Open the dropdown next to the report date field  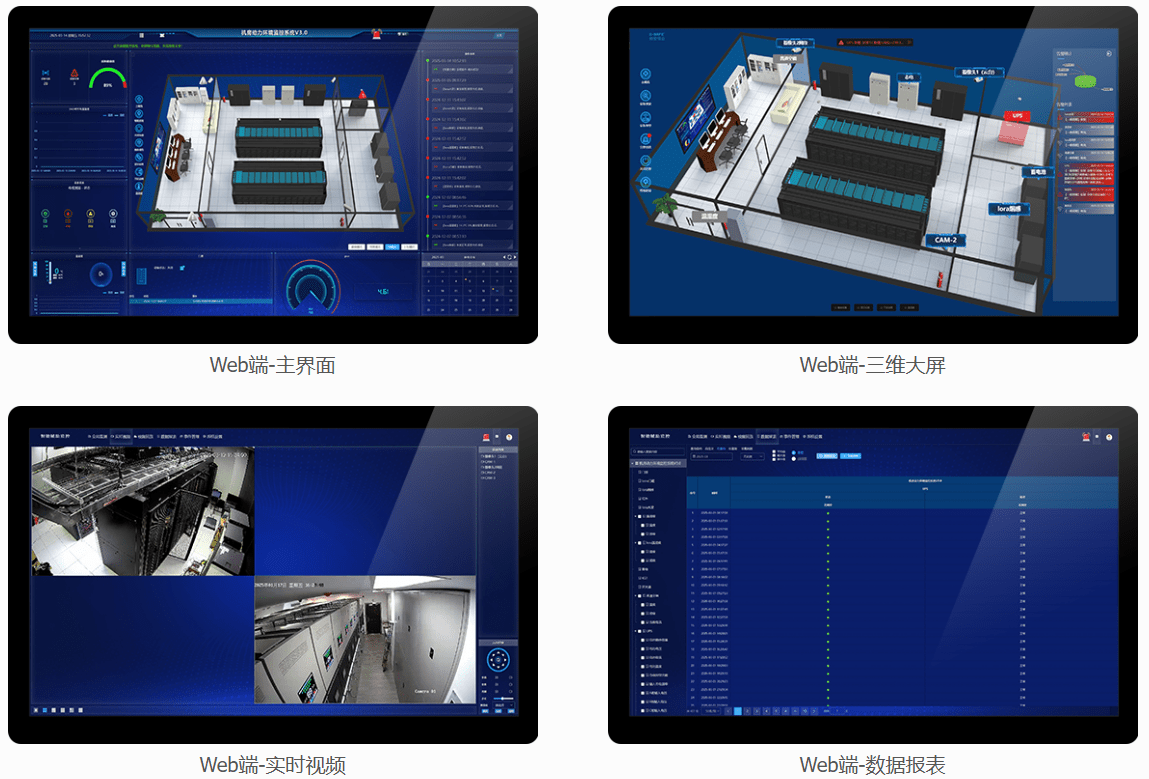click(751, 456)
